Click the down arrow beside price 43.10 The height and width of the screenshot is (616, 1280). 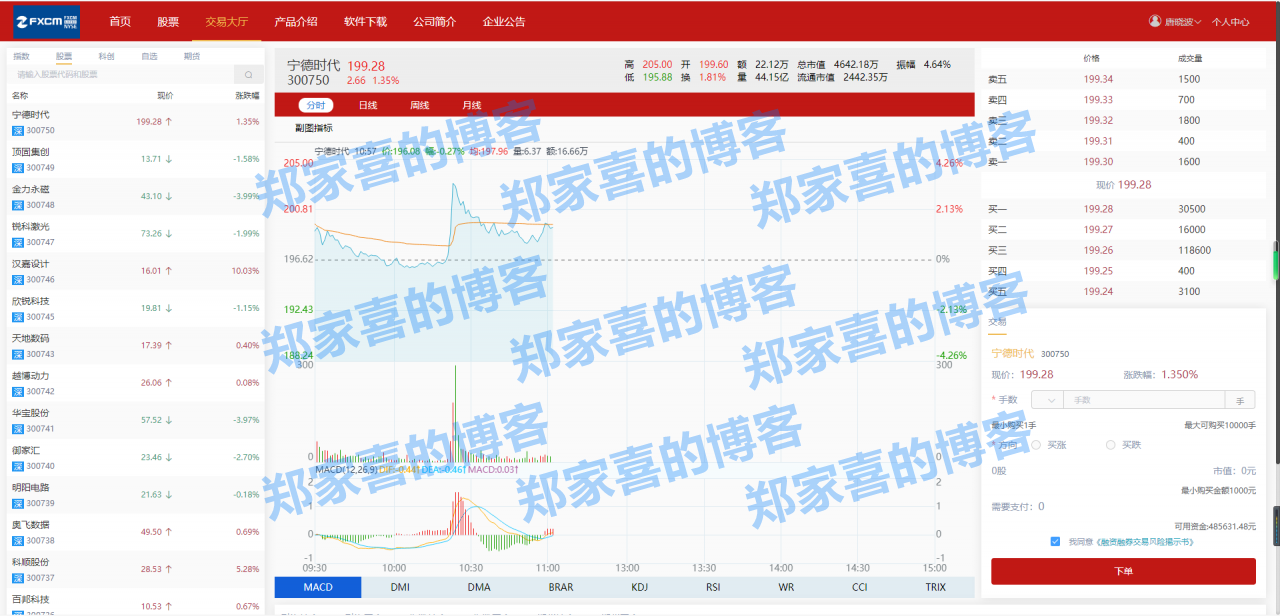(x=169, y=196)
